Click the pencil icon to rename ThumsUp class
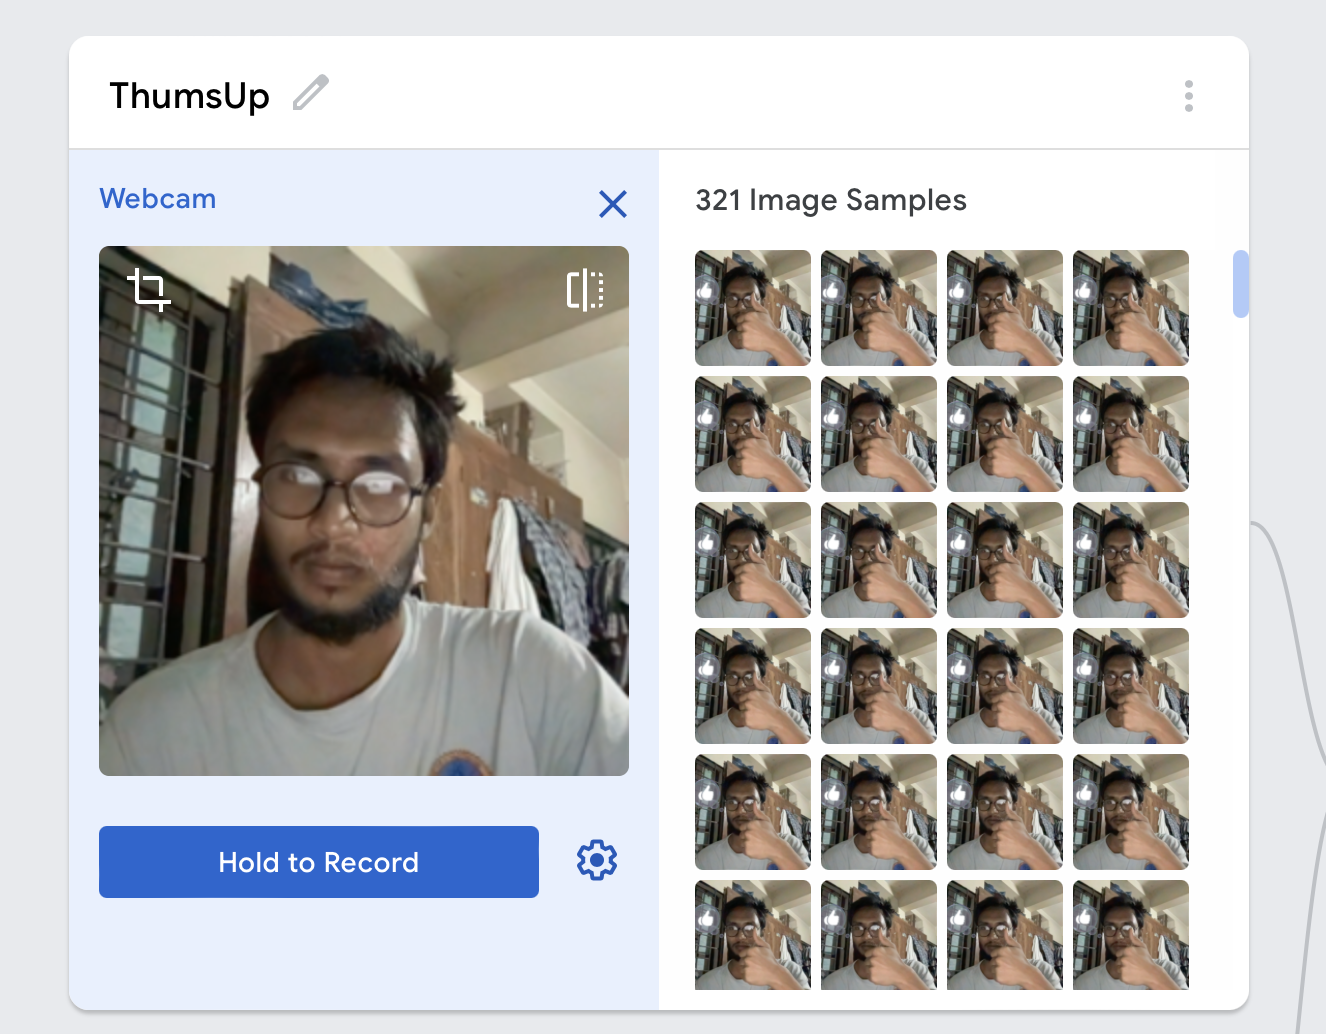The width and height of the screenshot is (1326, 1034). point(311,93)
